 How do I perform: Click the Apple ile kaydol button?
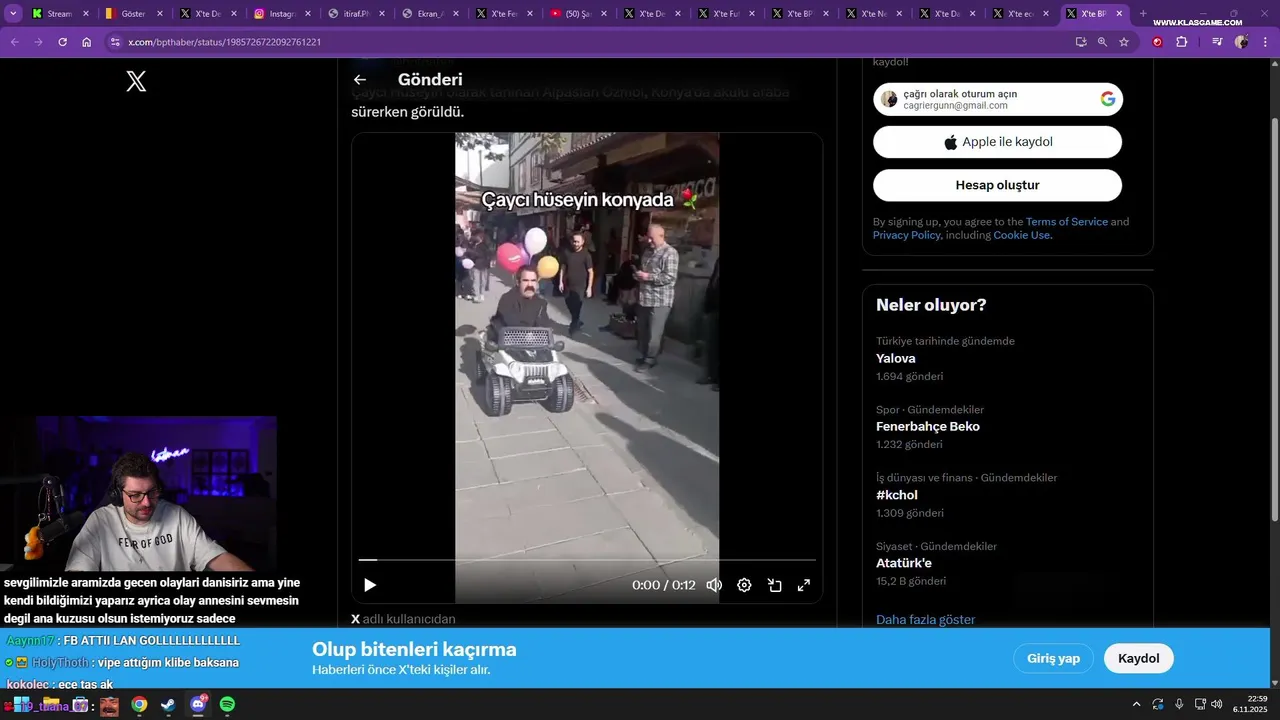(x=998, y=142)
